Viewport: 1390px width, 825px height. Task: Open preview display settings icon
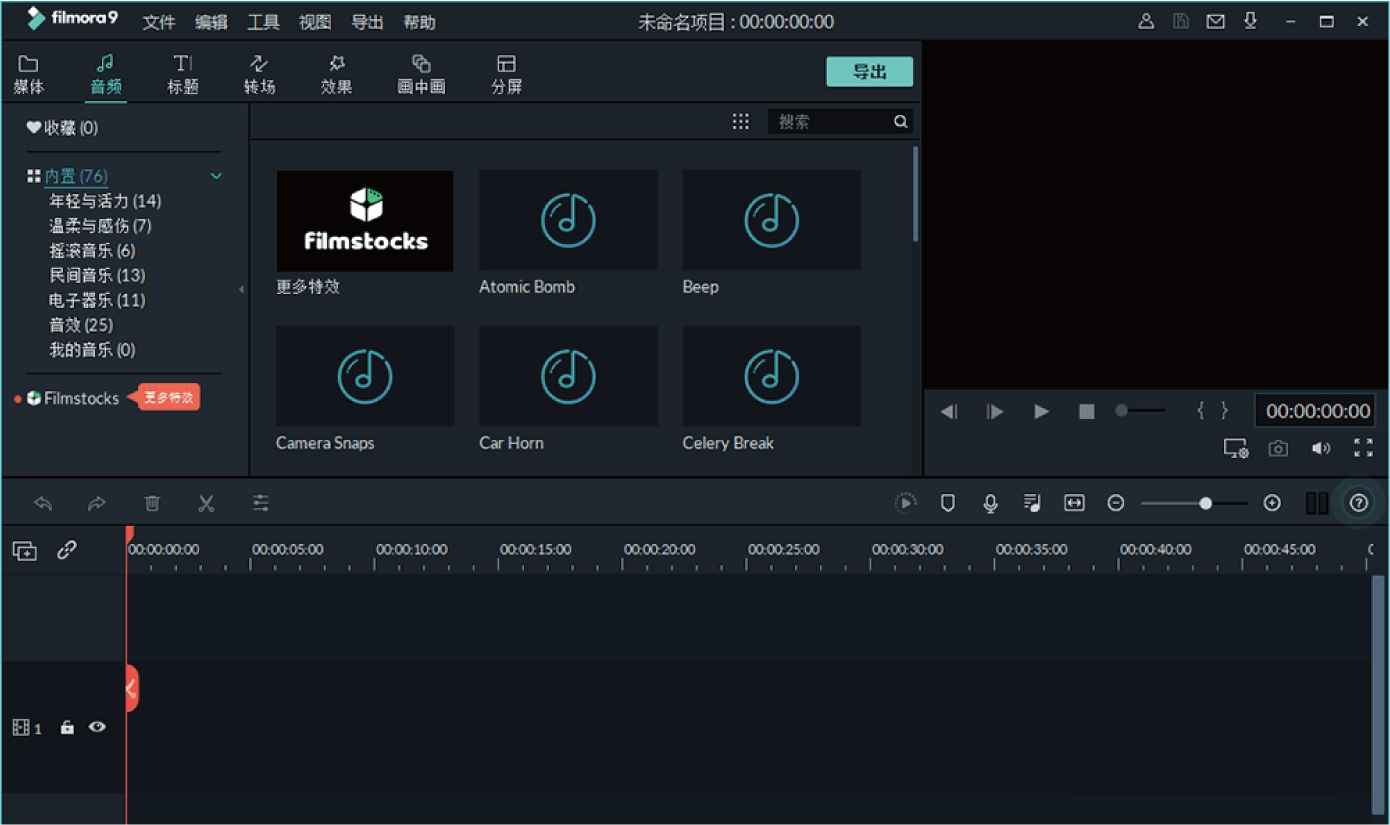pyautogui.click(x=1236, y=449)
